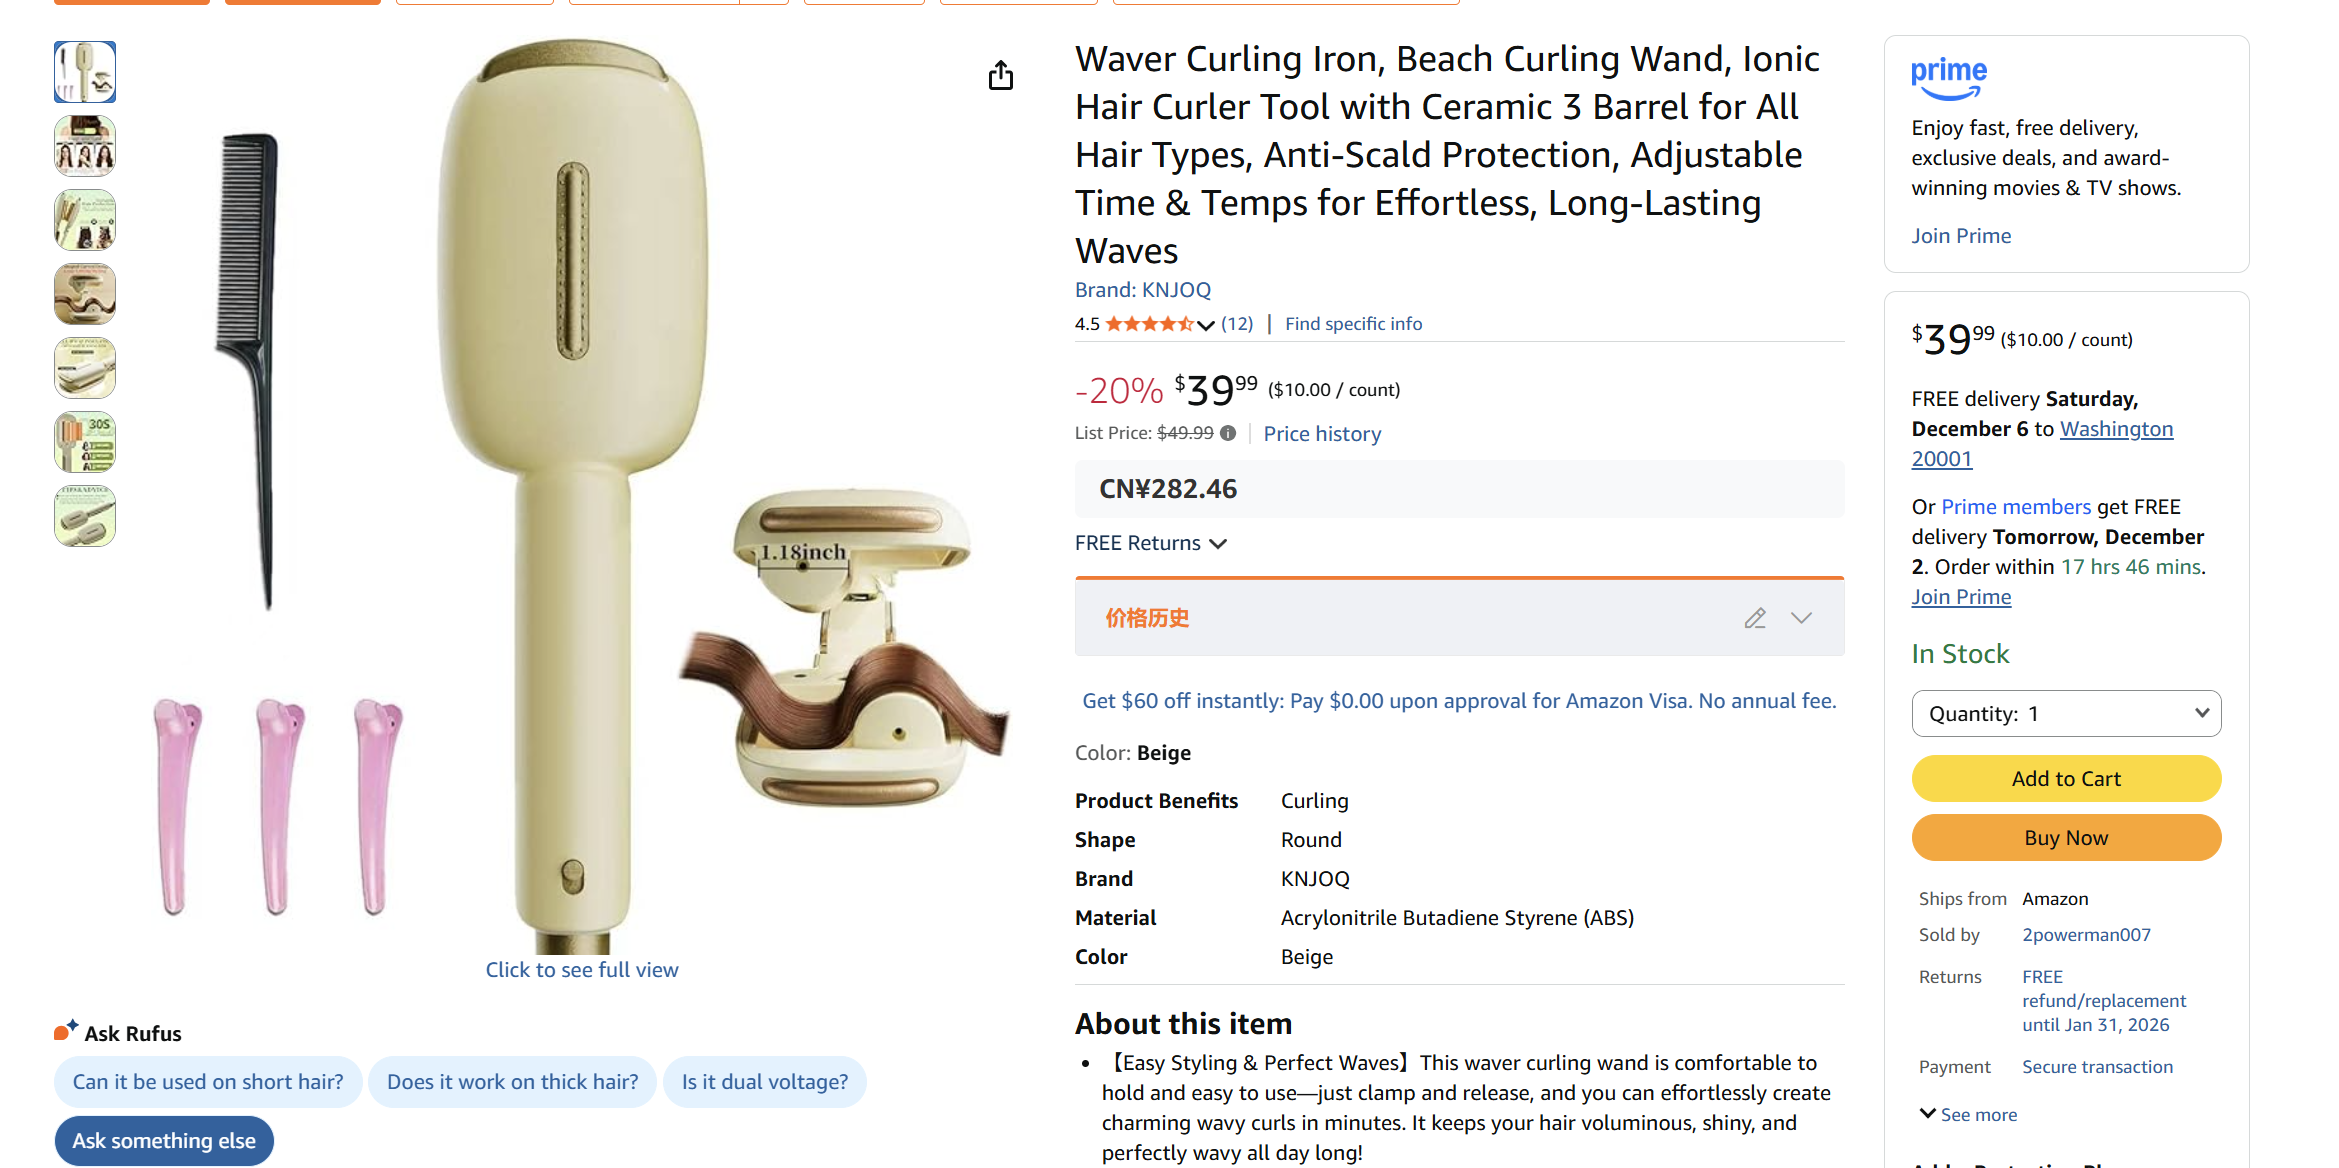Open the star rating breakdown chevron

(x=1206, y=324)
